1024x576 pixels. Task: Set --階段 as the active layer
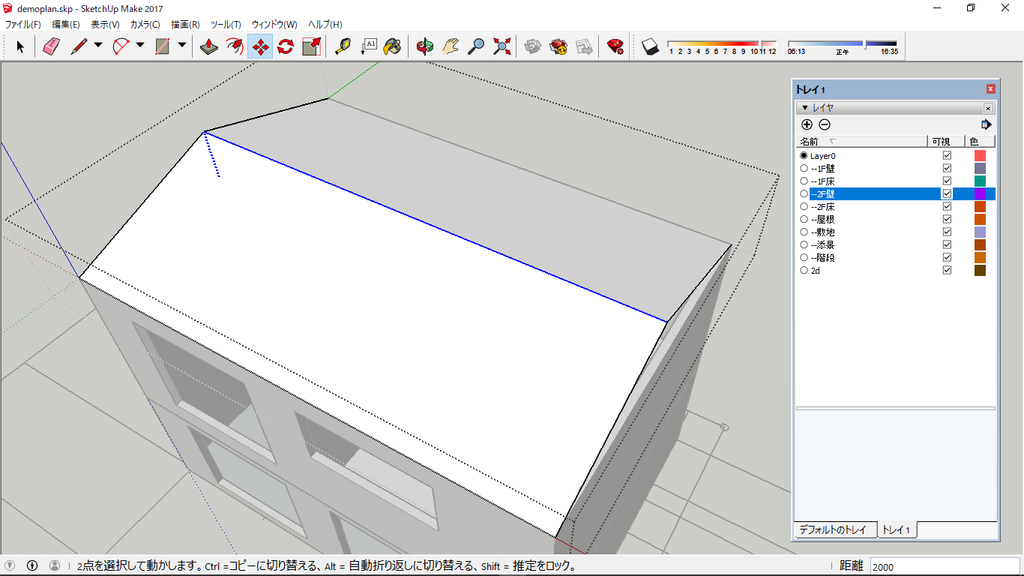pos(804,257)
